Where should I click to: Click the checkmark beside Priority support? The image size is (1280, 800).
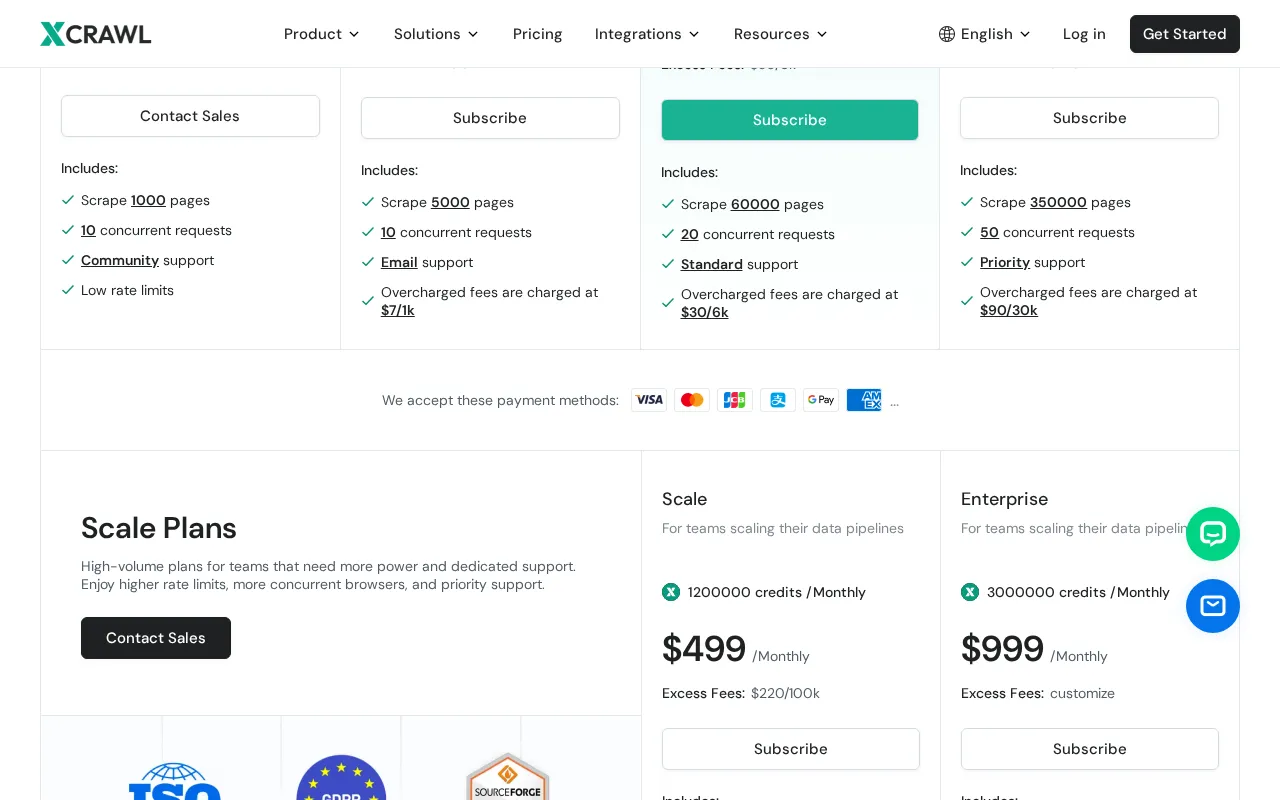[967, 262]
